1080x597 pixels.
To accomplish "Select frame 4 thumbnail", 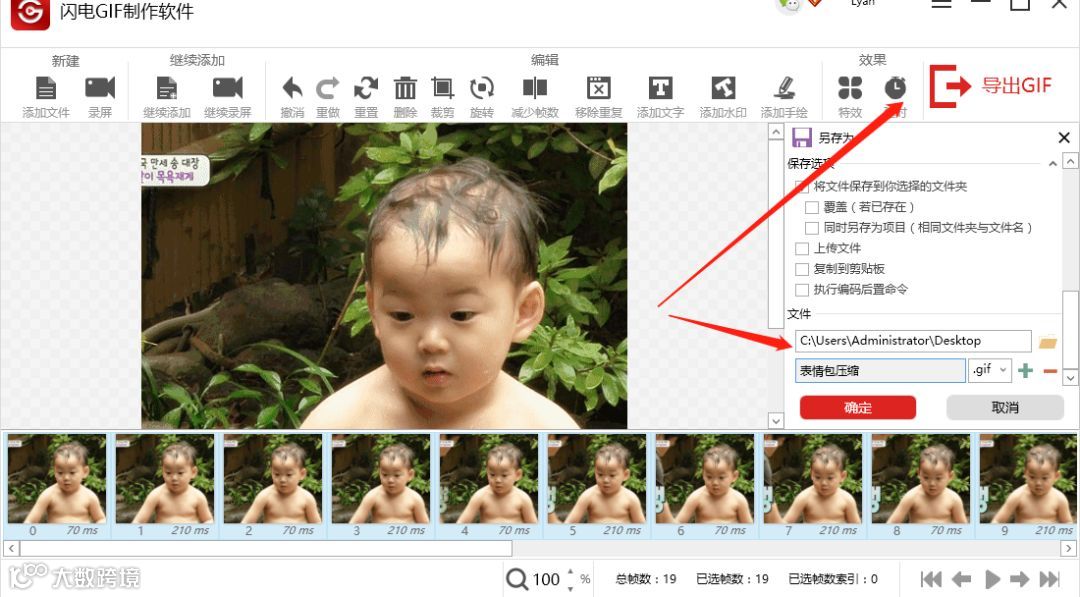I will (489, 485).
